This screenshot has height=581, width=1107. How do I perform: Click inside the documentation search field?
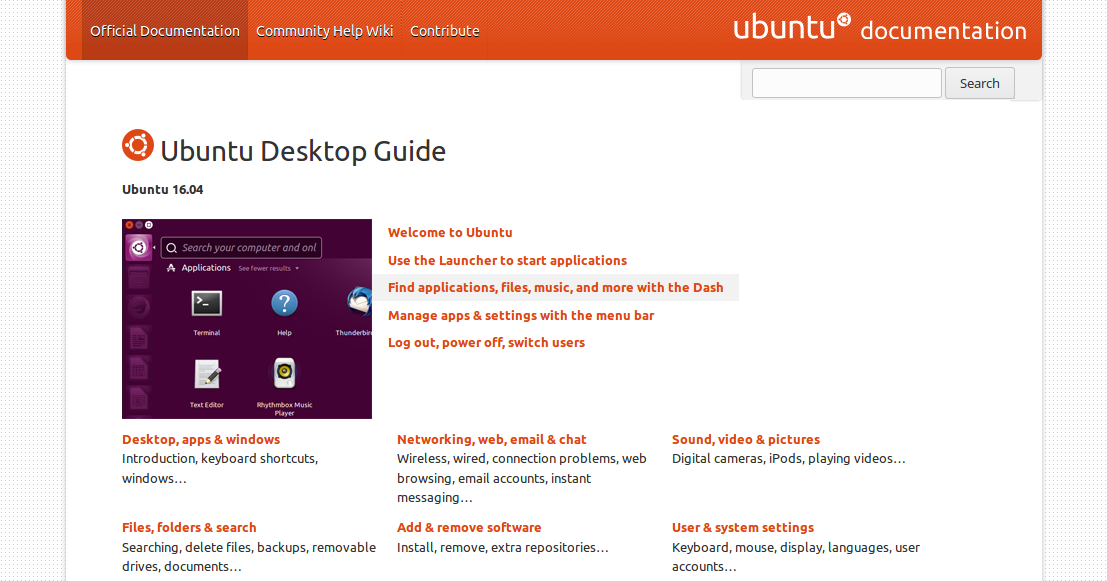point(846,83)
